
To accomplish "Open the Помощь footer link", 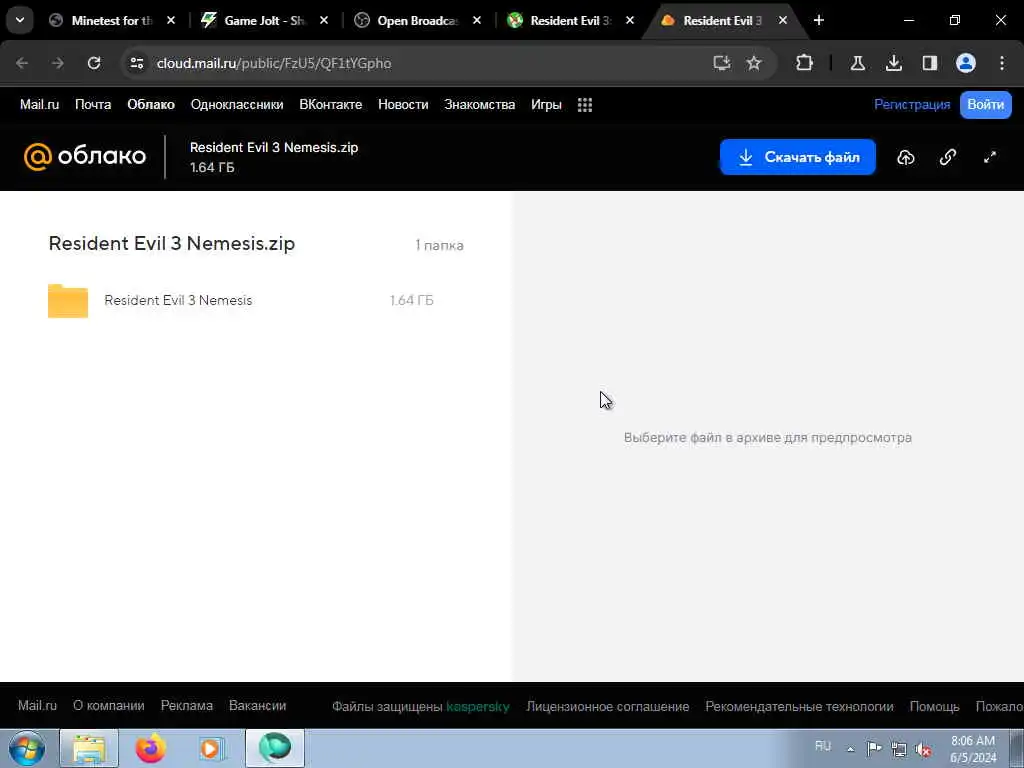I will coord(935,707).
